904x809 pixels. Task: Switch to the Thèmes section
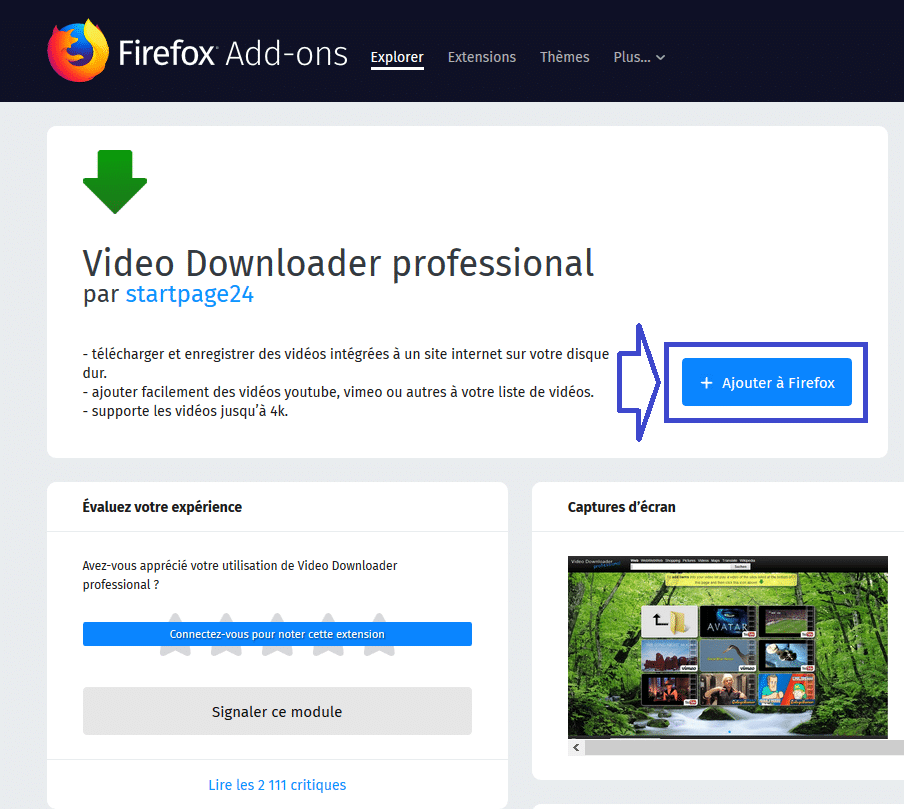[x=564, y=57]
